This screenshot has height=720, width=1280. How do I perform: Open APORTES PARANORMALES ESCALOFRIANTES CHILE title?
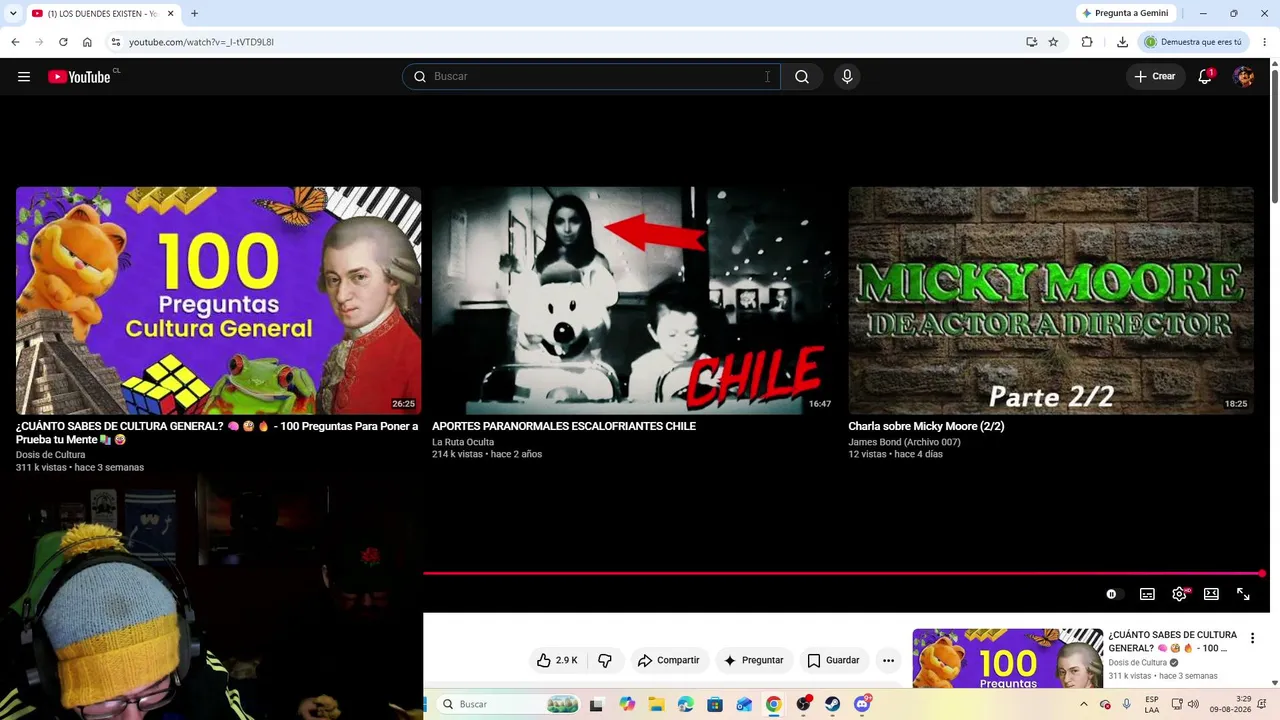(564, 426)
